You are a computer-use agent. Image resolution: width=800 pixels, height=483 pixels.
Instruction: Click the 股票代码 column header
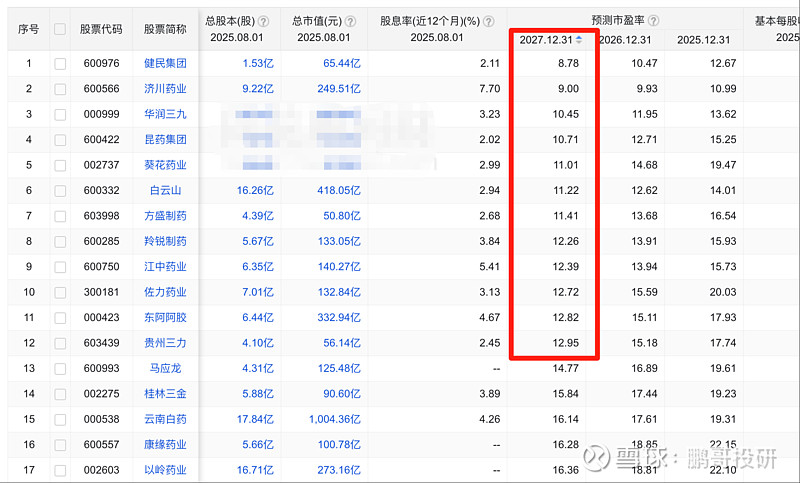coord(101,29)
